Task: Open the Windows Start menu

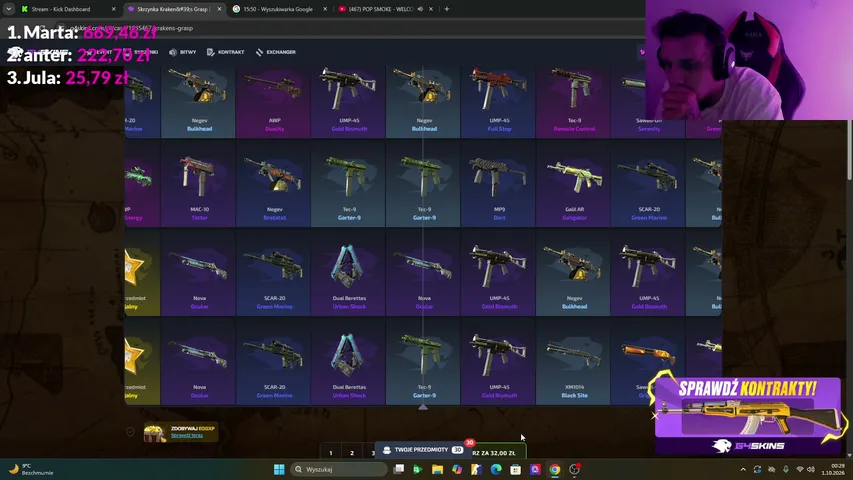Action: (x=279, y=469)
